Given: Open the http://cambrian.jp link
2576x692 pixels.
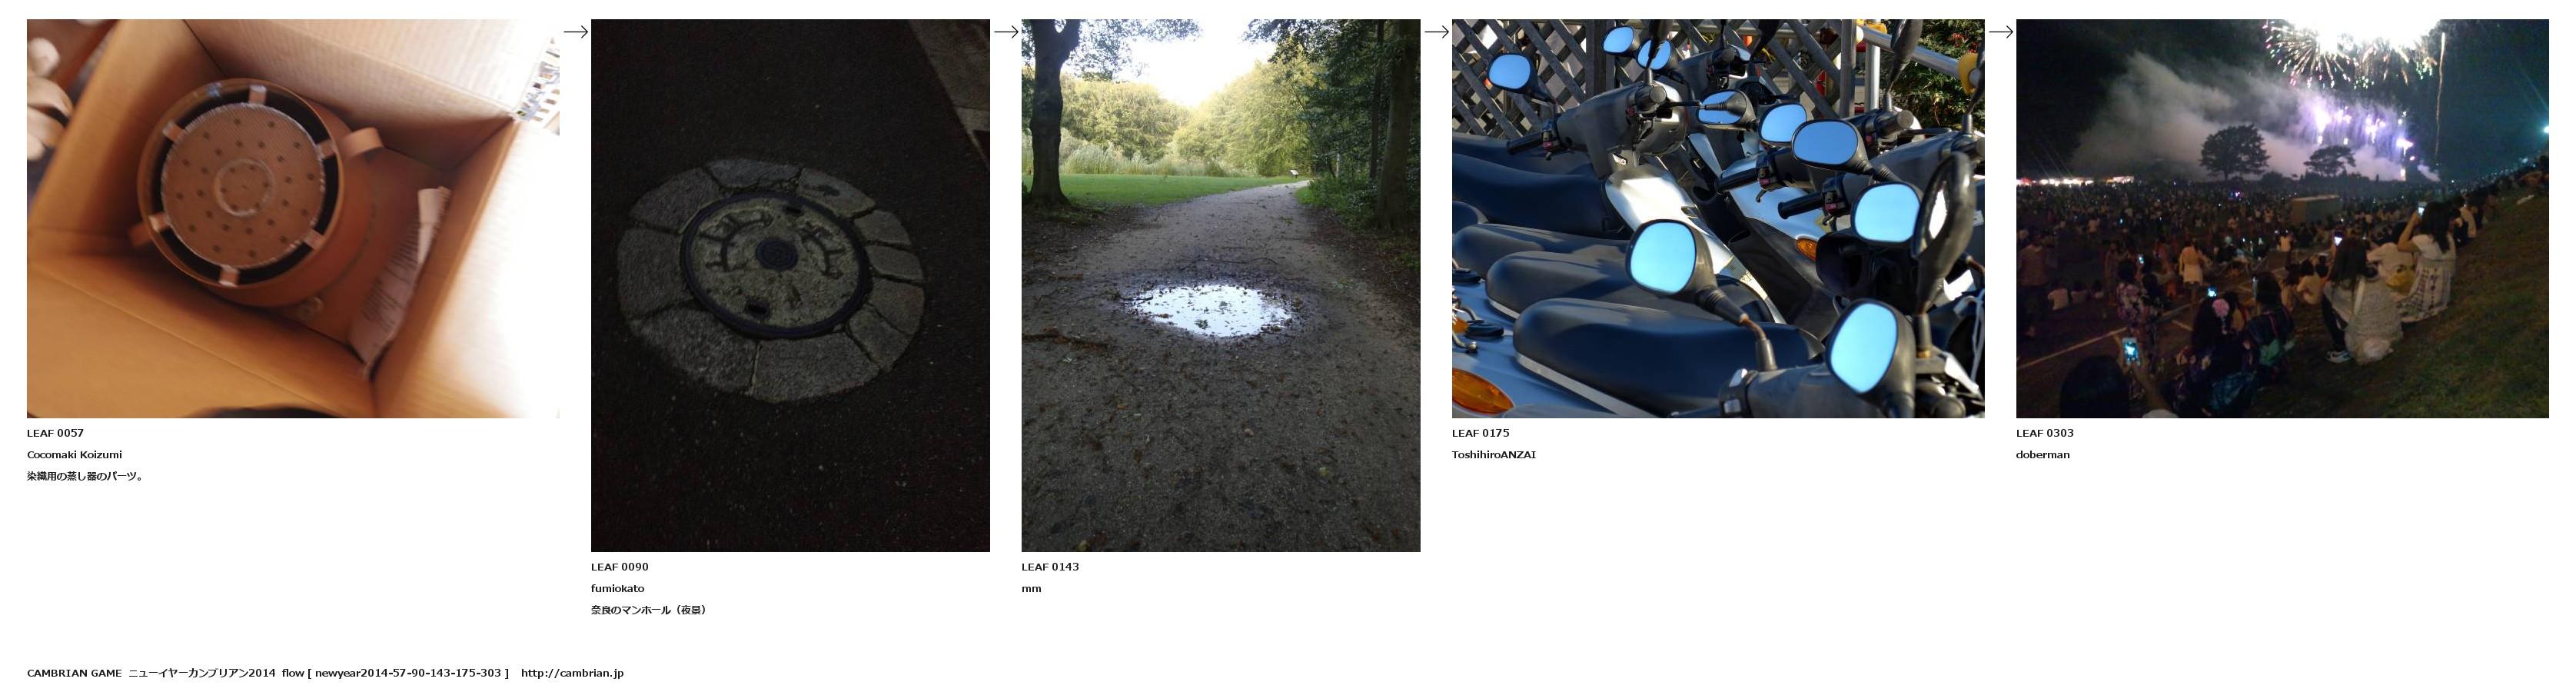Looking at the screenshot, I should 572,673.
